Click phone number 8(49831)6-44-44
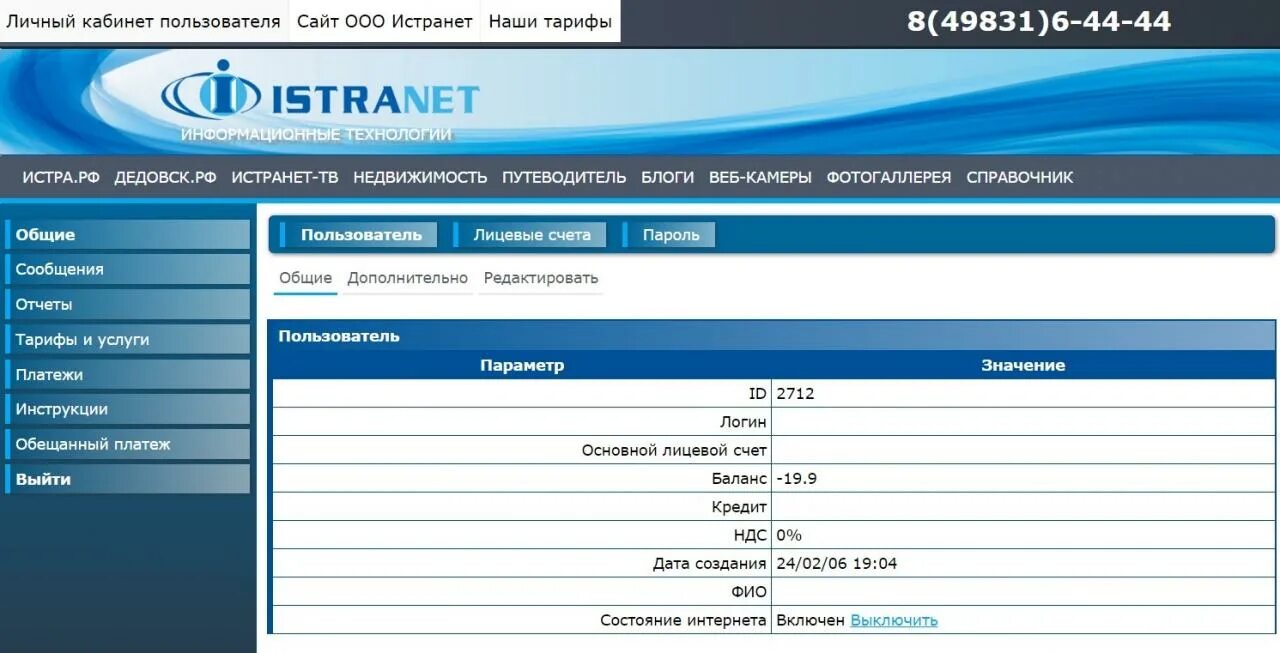 [x=1039, y=21]
